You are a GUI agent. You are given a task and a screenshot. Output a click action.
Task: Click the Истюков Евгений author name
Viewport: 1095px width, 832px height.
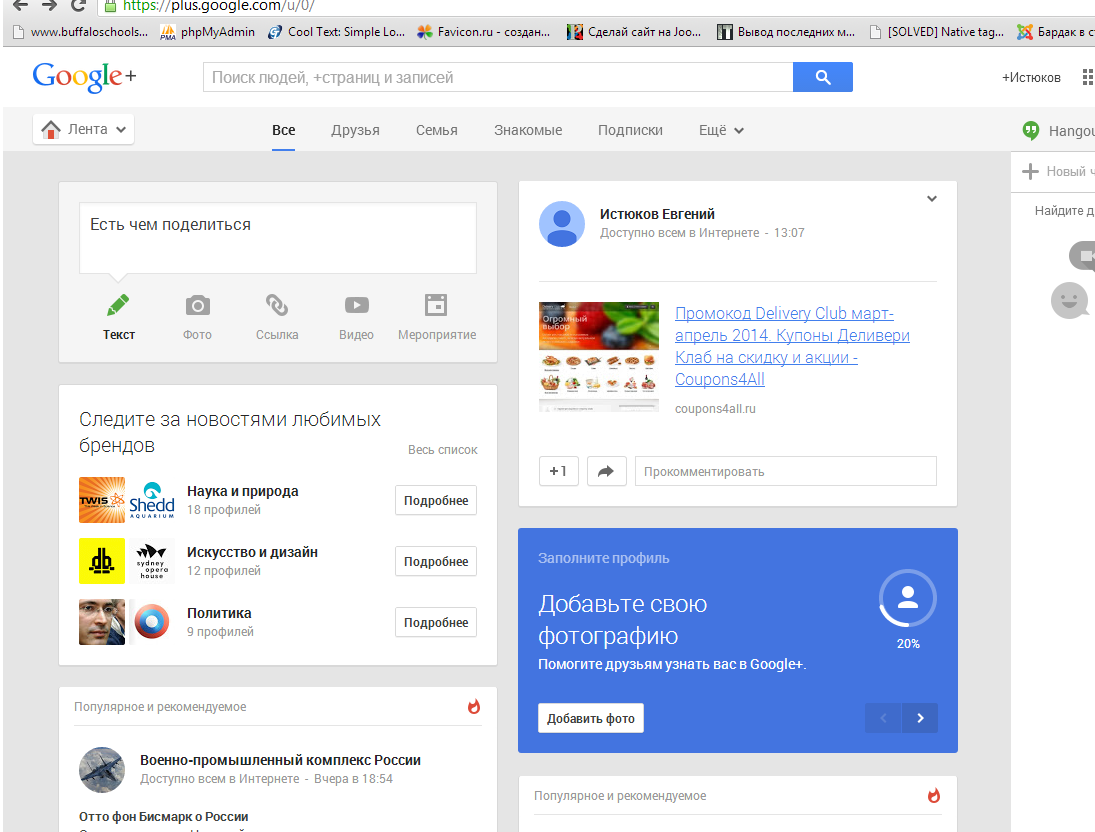pyautogui.click(x=657, y=214)
